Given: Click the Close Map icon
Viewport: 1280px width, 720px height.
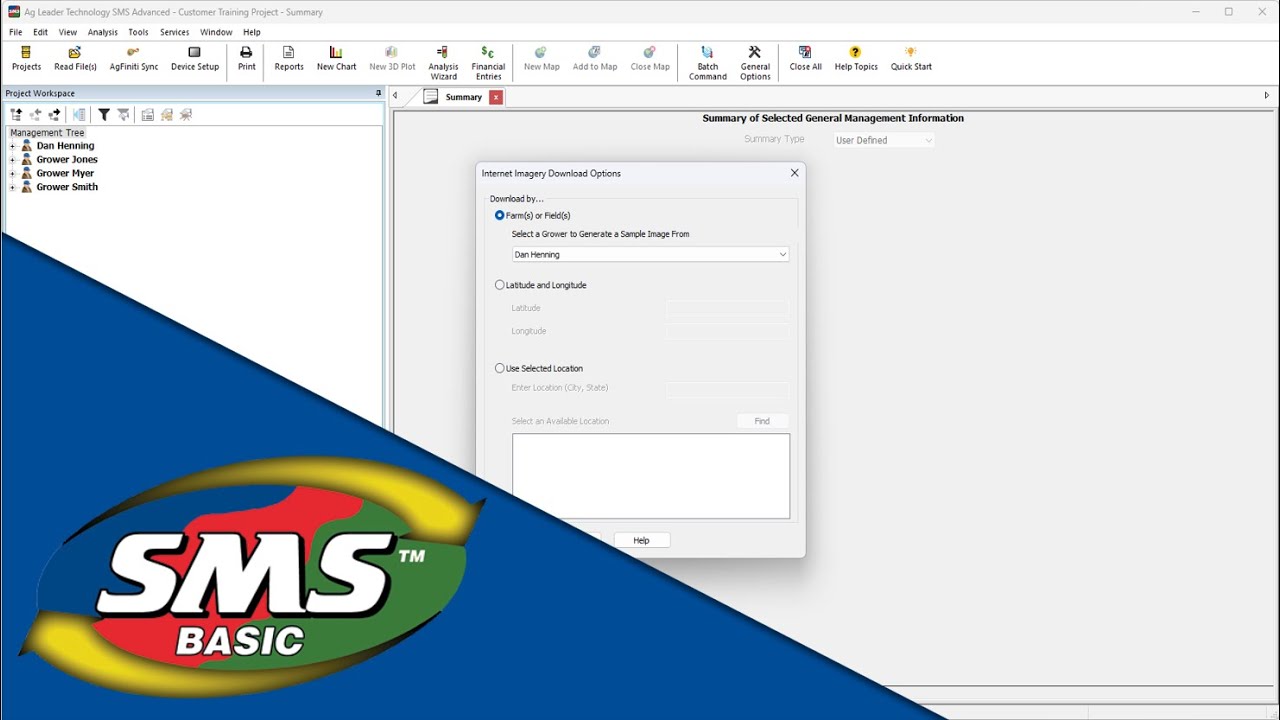Looking at the screenshot, I should [650, 59].
